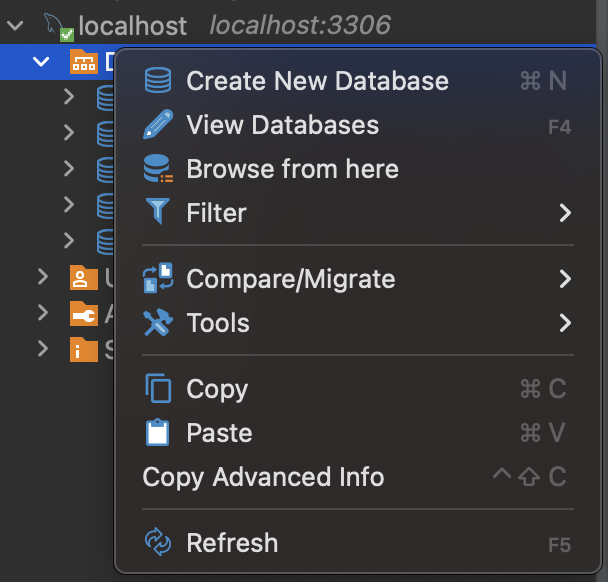Screen dimensions: 608x582
Task: Click the Tools wrench icon
Action: click(158, 323)
